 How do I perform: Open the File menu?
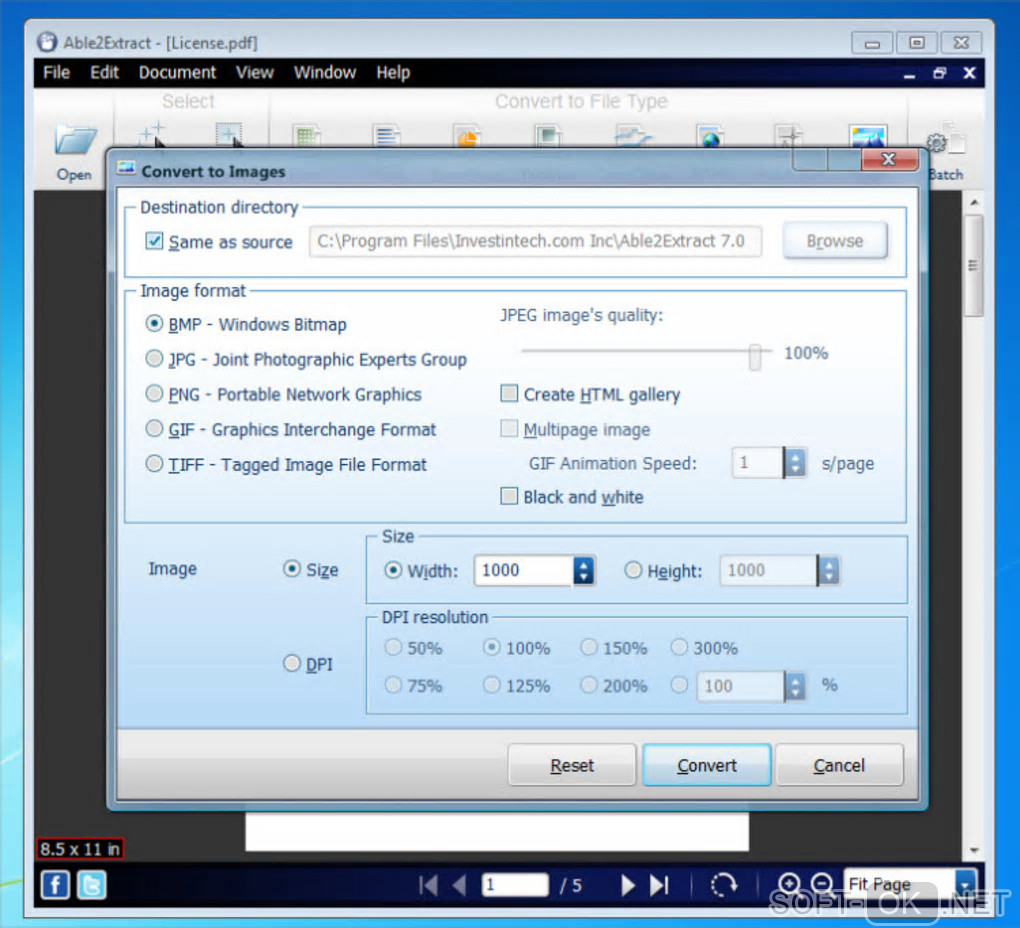click(57, 72)
